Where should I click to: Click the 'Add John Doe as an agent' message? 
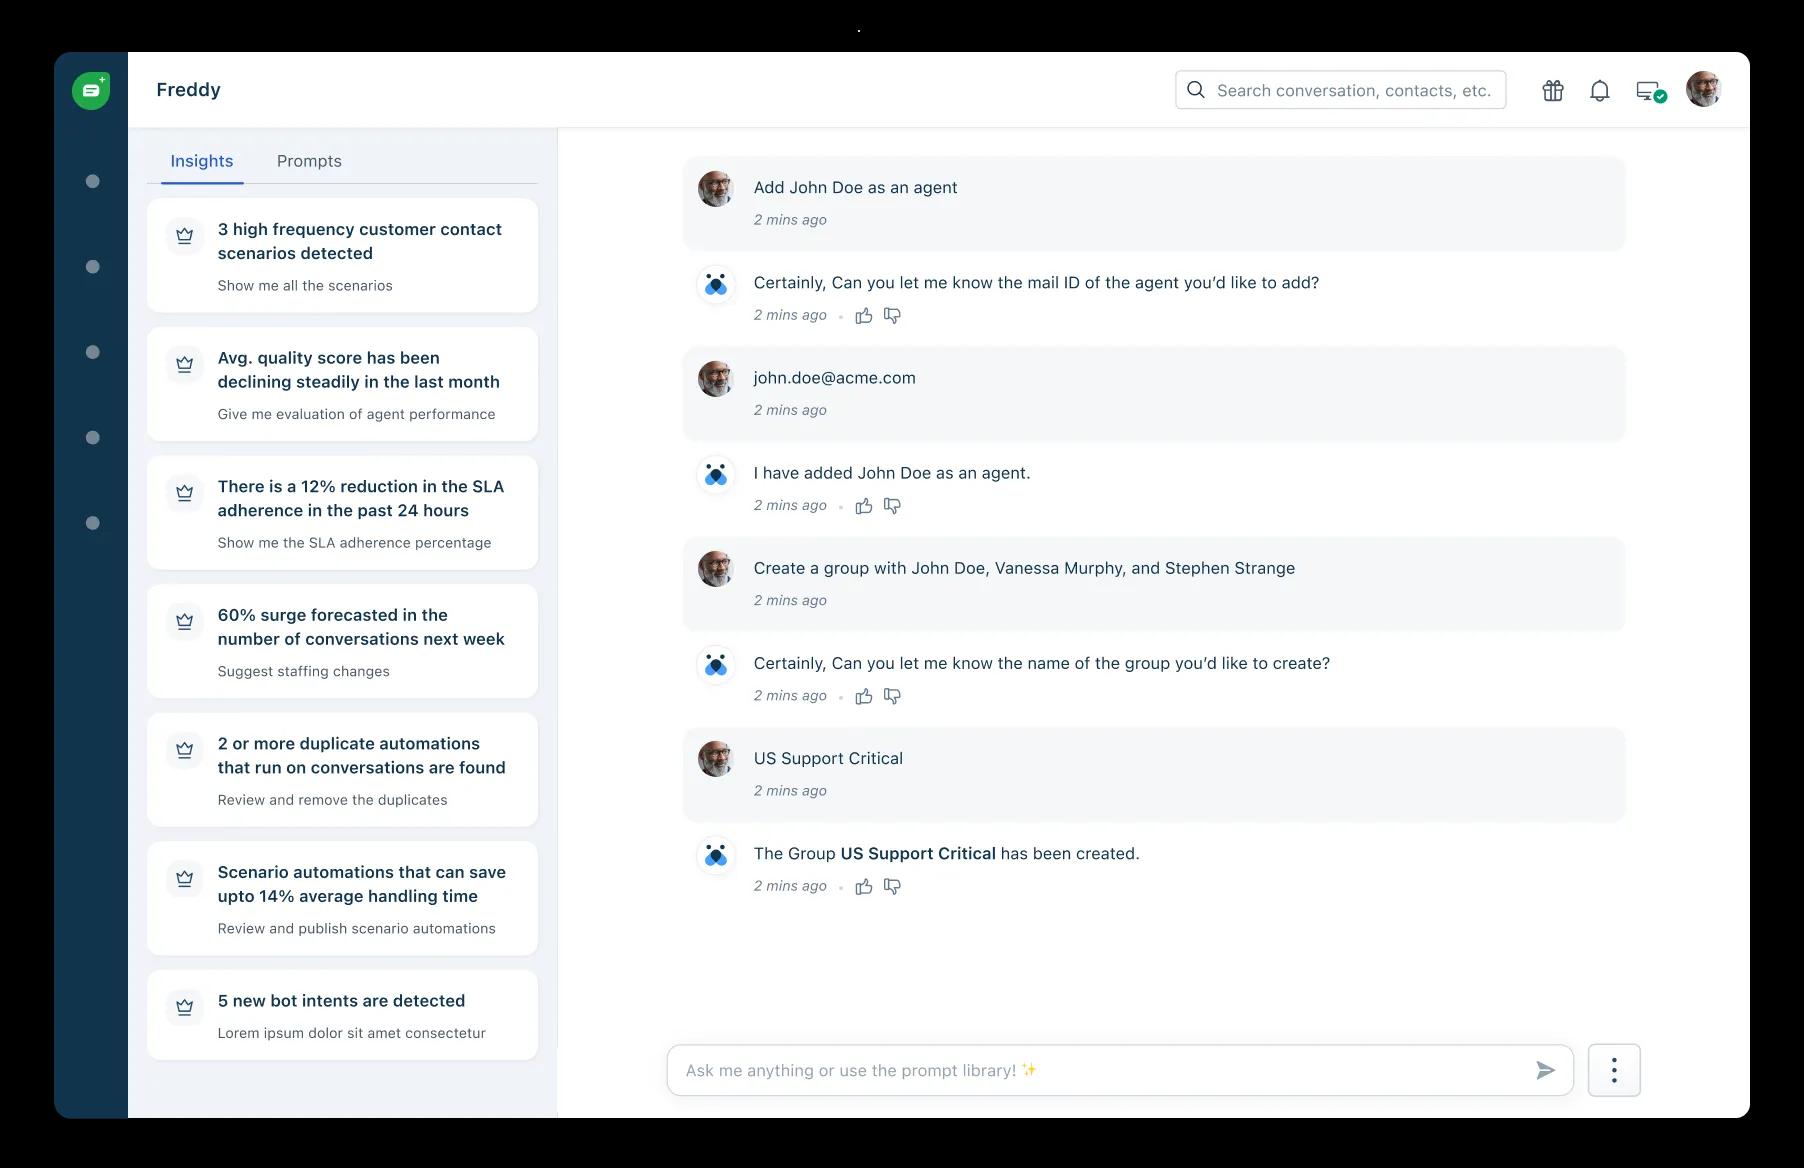pos(855,188)
